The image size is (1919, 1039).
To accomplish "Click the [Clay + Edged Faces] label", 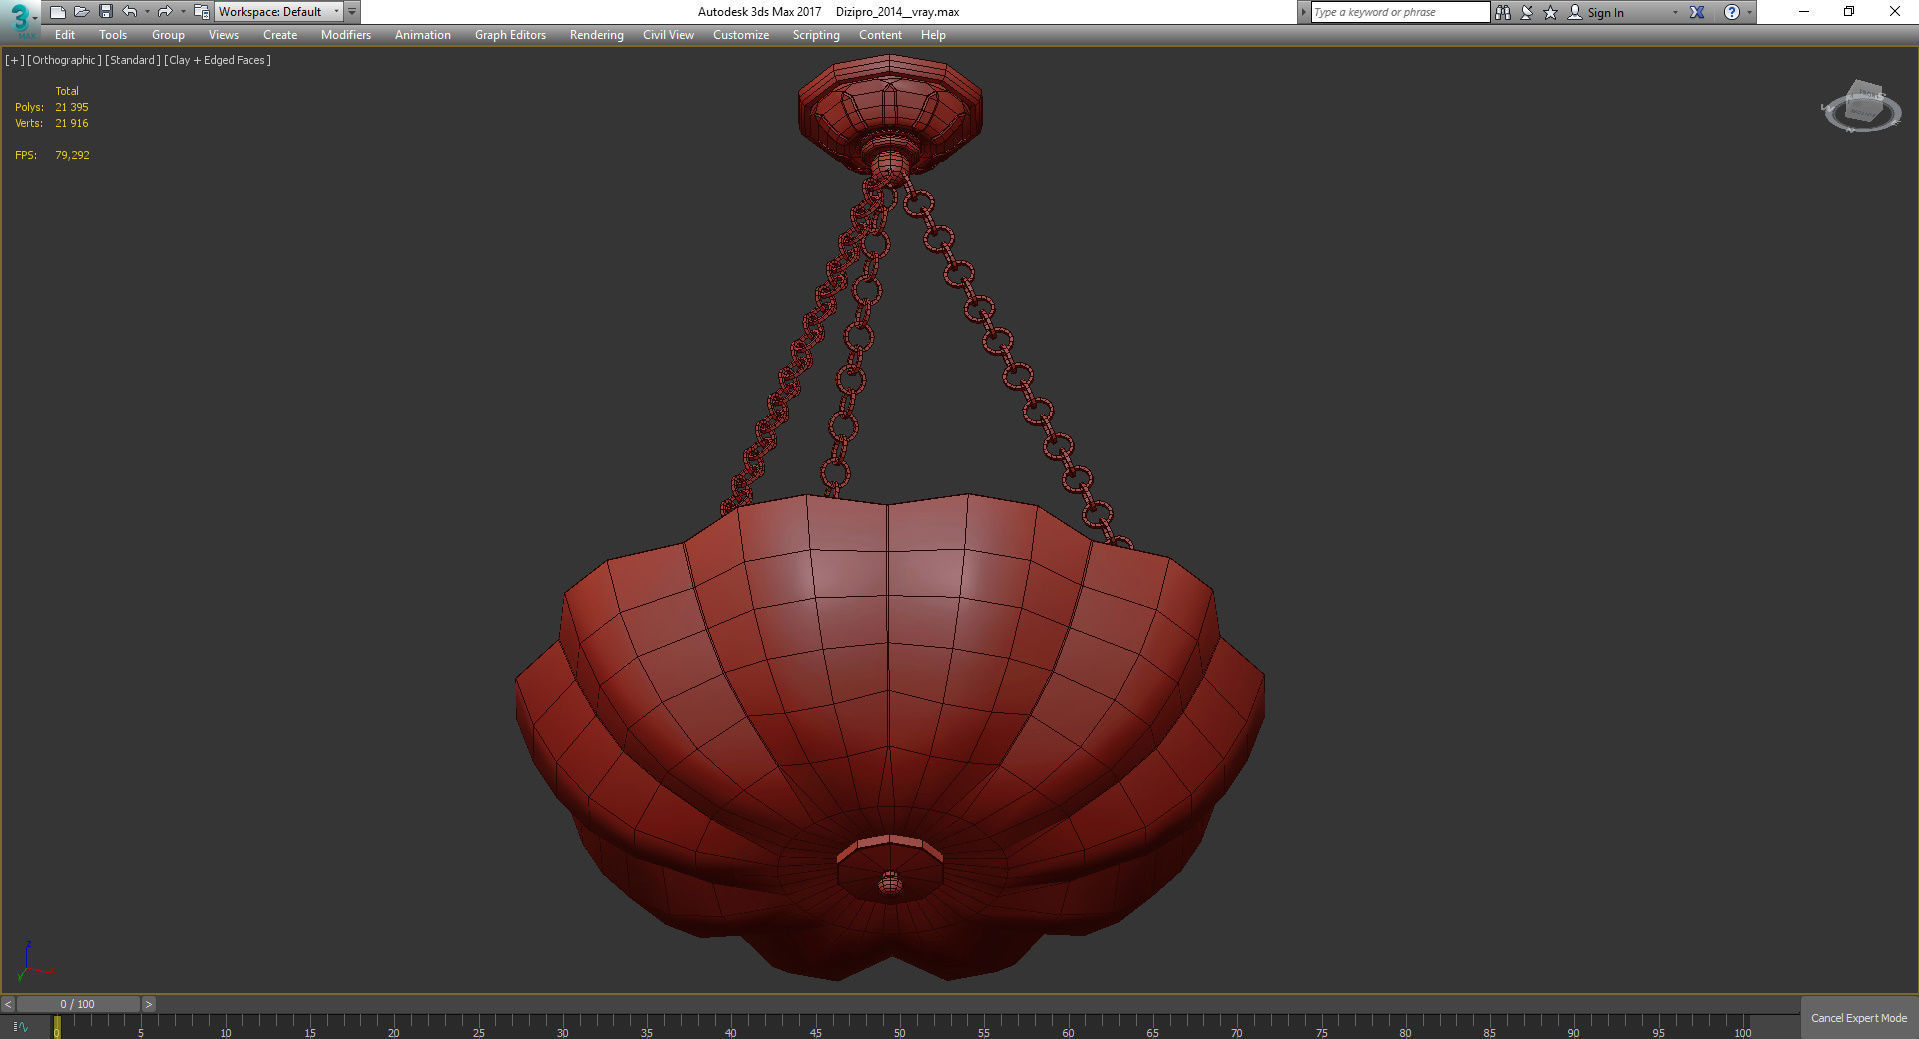I will tap(217, 60).
